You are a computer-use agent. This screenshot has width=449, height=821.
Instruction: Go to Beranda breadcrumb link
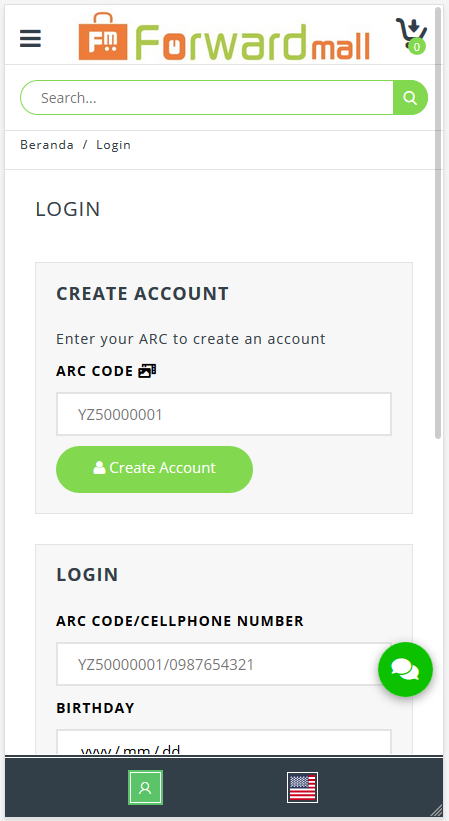pyautogui.click(x=47, y=145)
